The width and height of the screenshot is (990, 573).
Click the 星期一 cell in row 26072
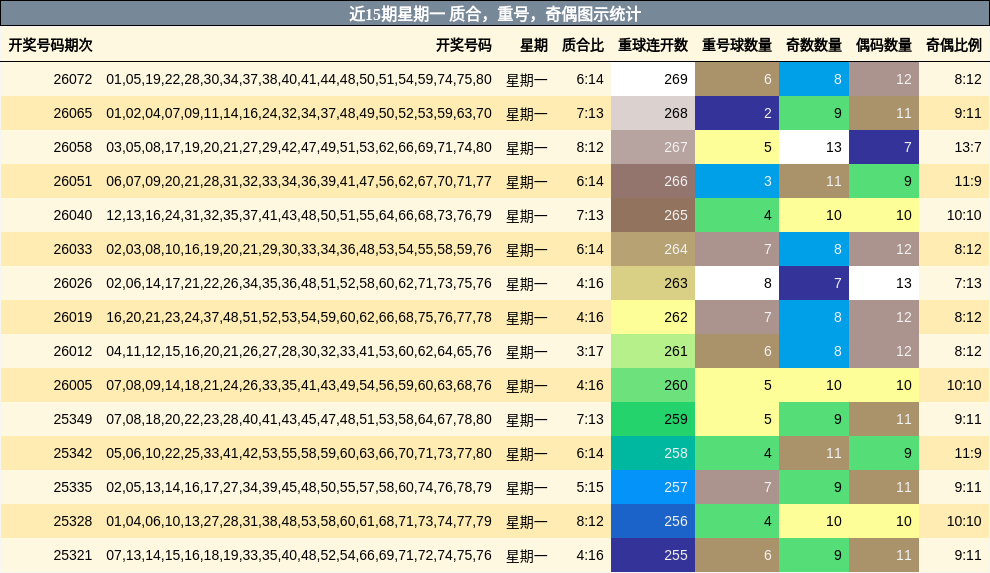[x=527, y=80]
